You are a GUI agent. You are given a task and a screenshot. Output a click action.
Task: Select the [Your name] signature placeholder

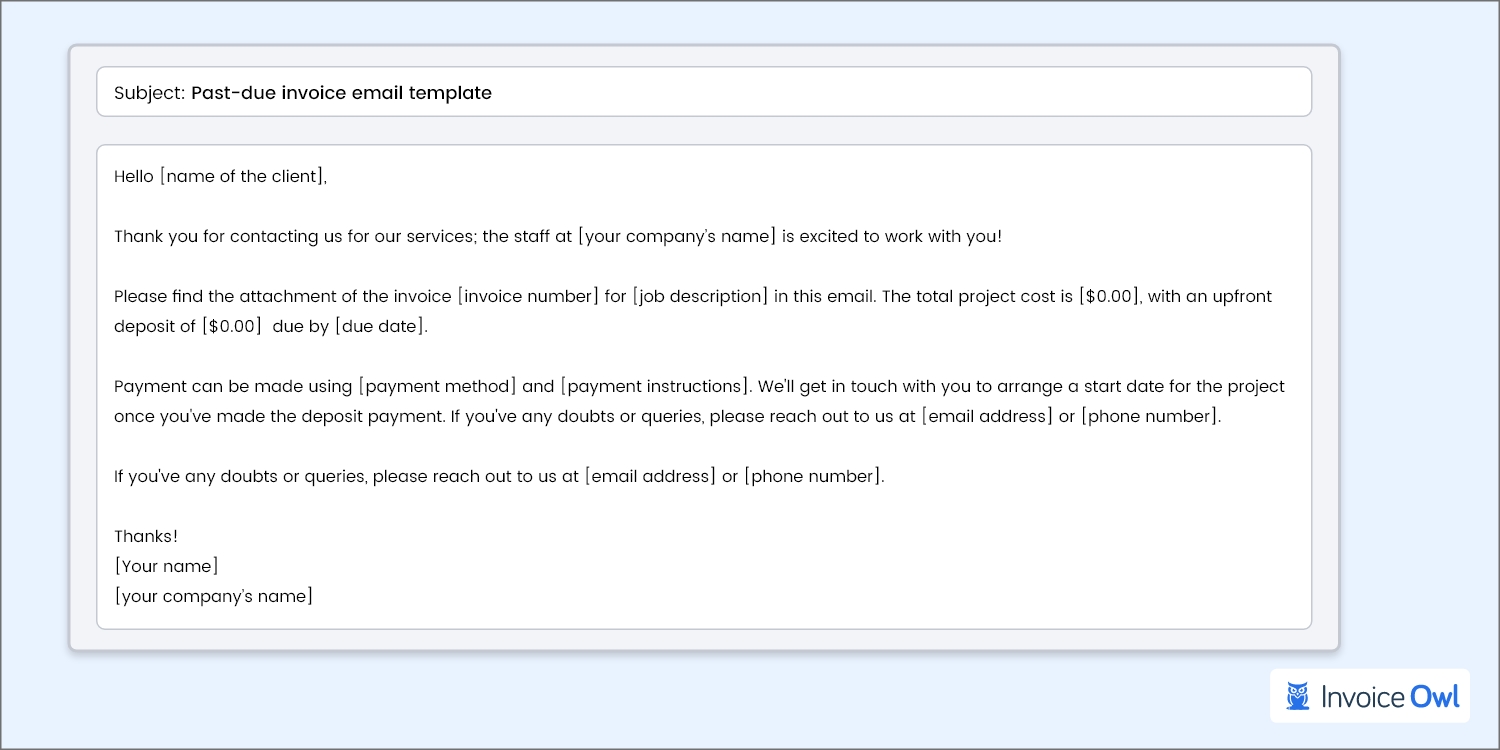coord(166,567)
